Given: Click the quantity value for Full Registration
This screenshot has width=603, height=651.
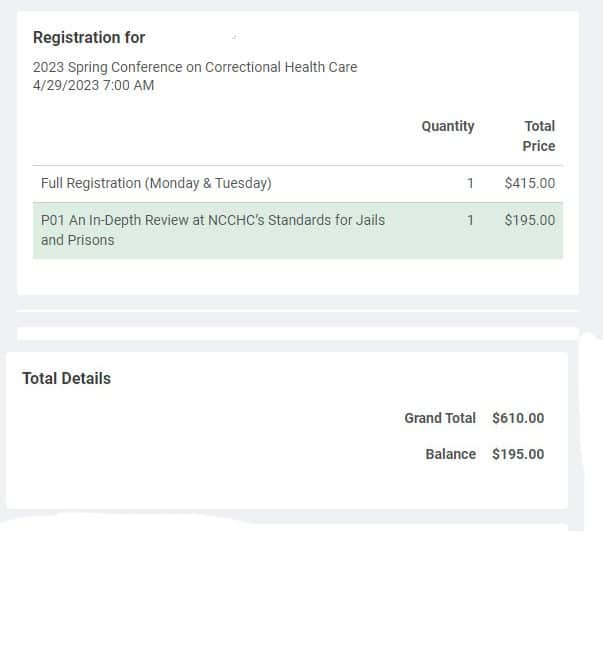Looking at the screenshot, I should click(470, 183).
